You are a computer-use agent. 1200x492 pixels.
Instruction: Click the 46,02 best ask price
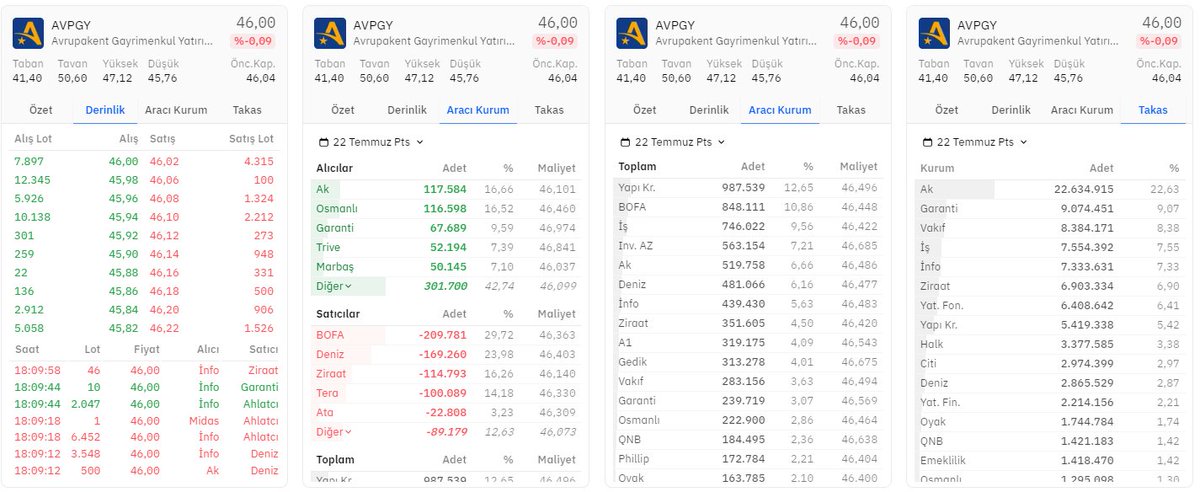164,161
